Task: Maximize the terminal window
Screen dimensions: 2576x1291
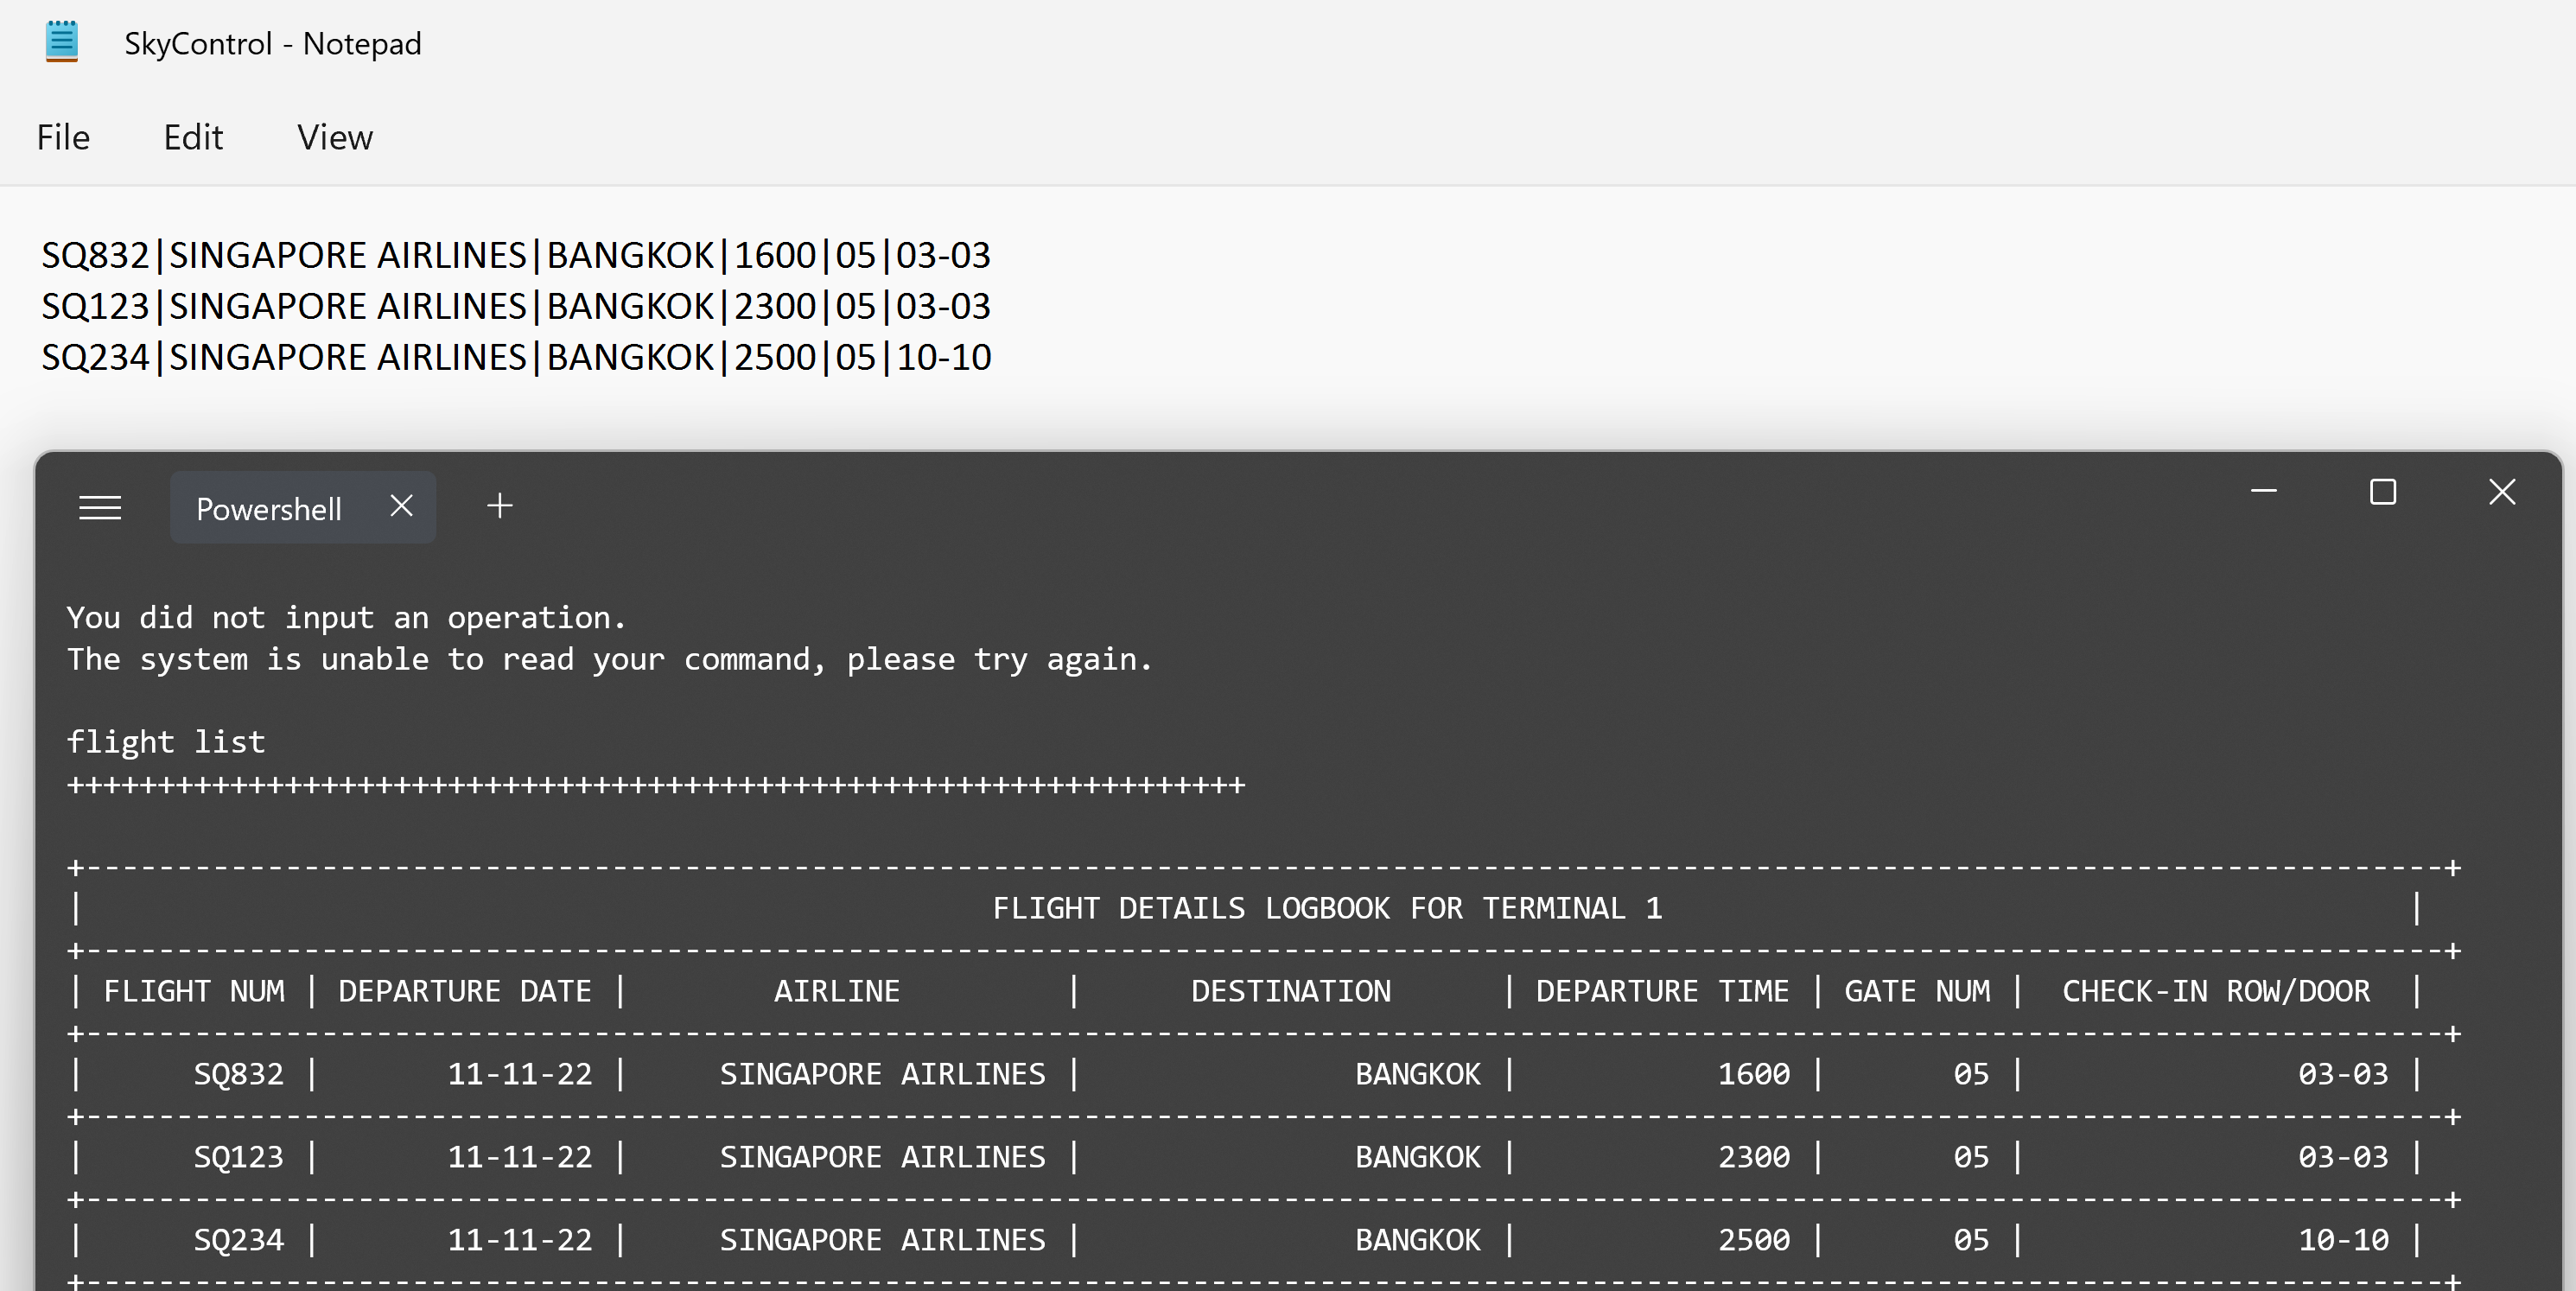Action: (x=2383, y=491)
